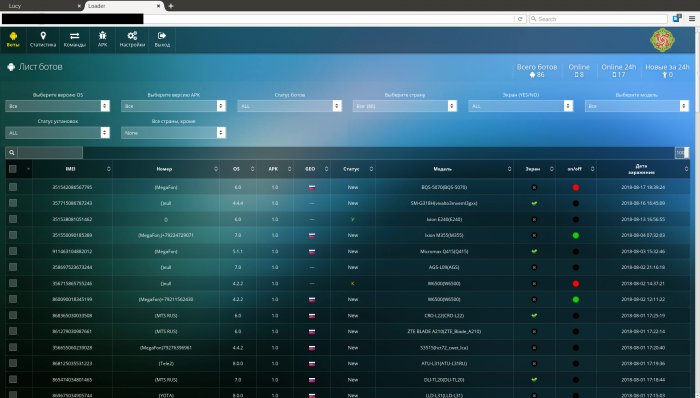Switch to the Lucy browser tab
700x398 pixels.
(41, 6)
